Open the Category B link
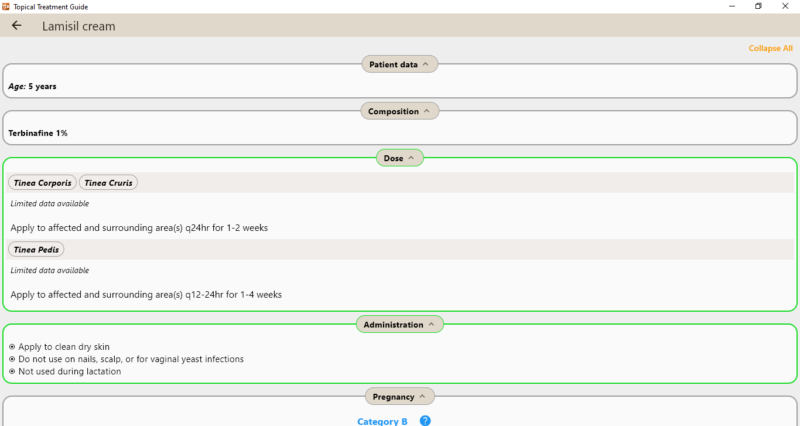The height and width of the screenshot is (426, 800). [382, 421]
